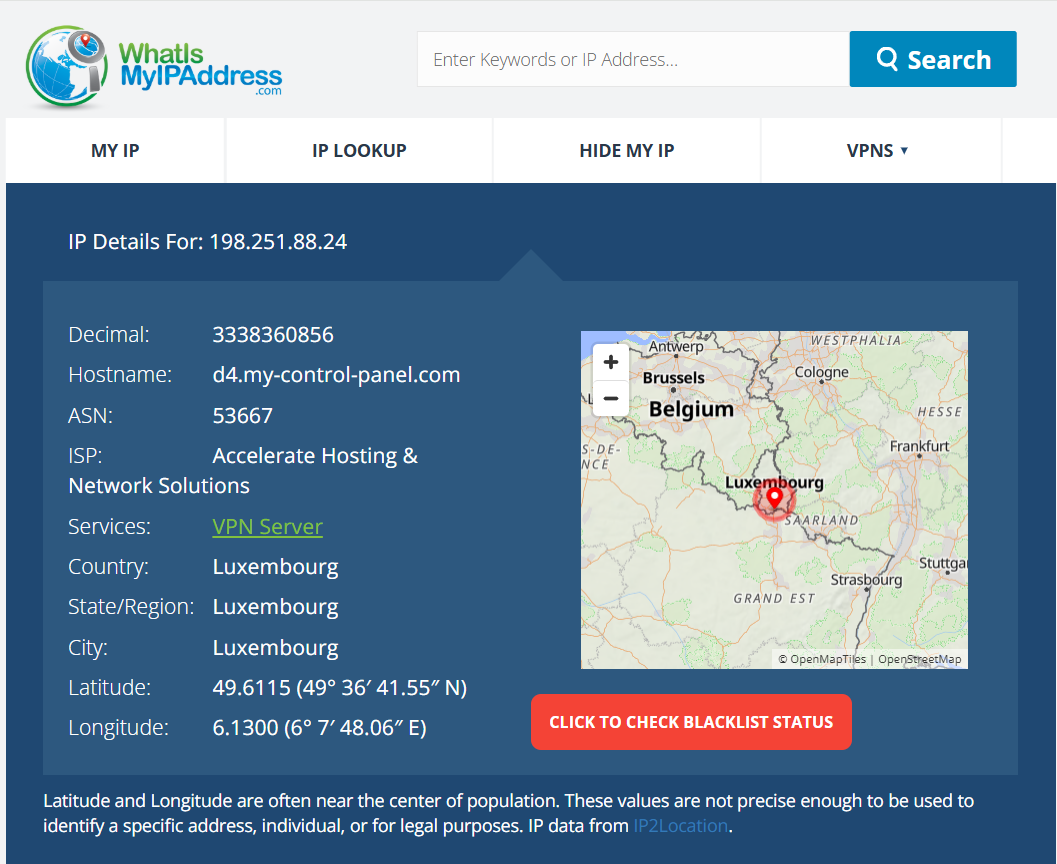This screenshot has height=864, width=1057.
Task: Click the red location pin on map
Action: [x=775, y=498]
